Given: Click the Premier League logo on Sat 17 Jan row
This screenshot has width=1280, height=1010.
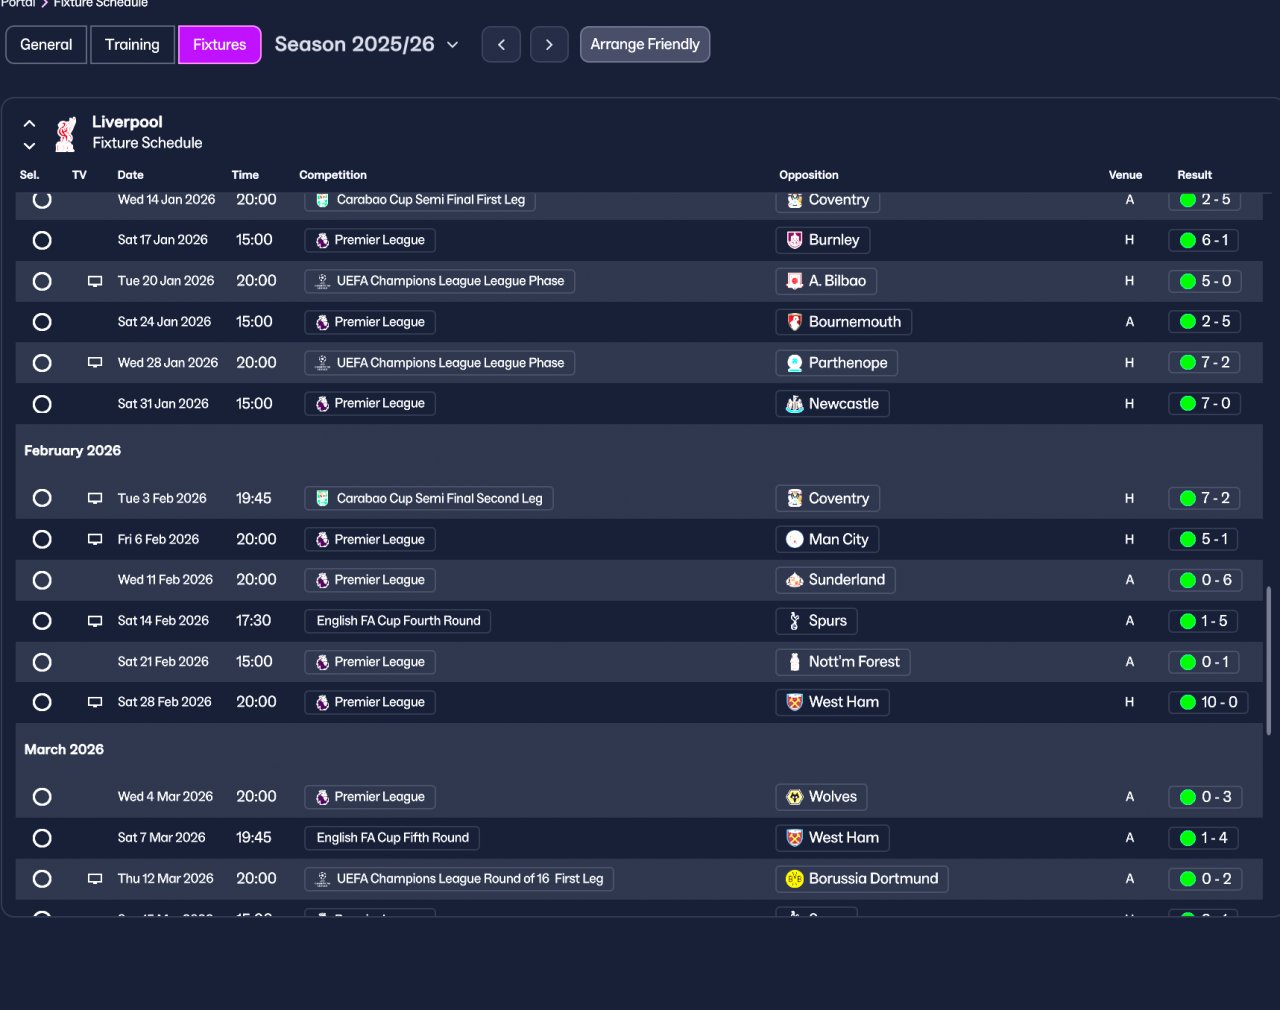Looking at the screenshot, I should click(x=322, y=240).
